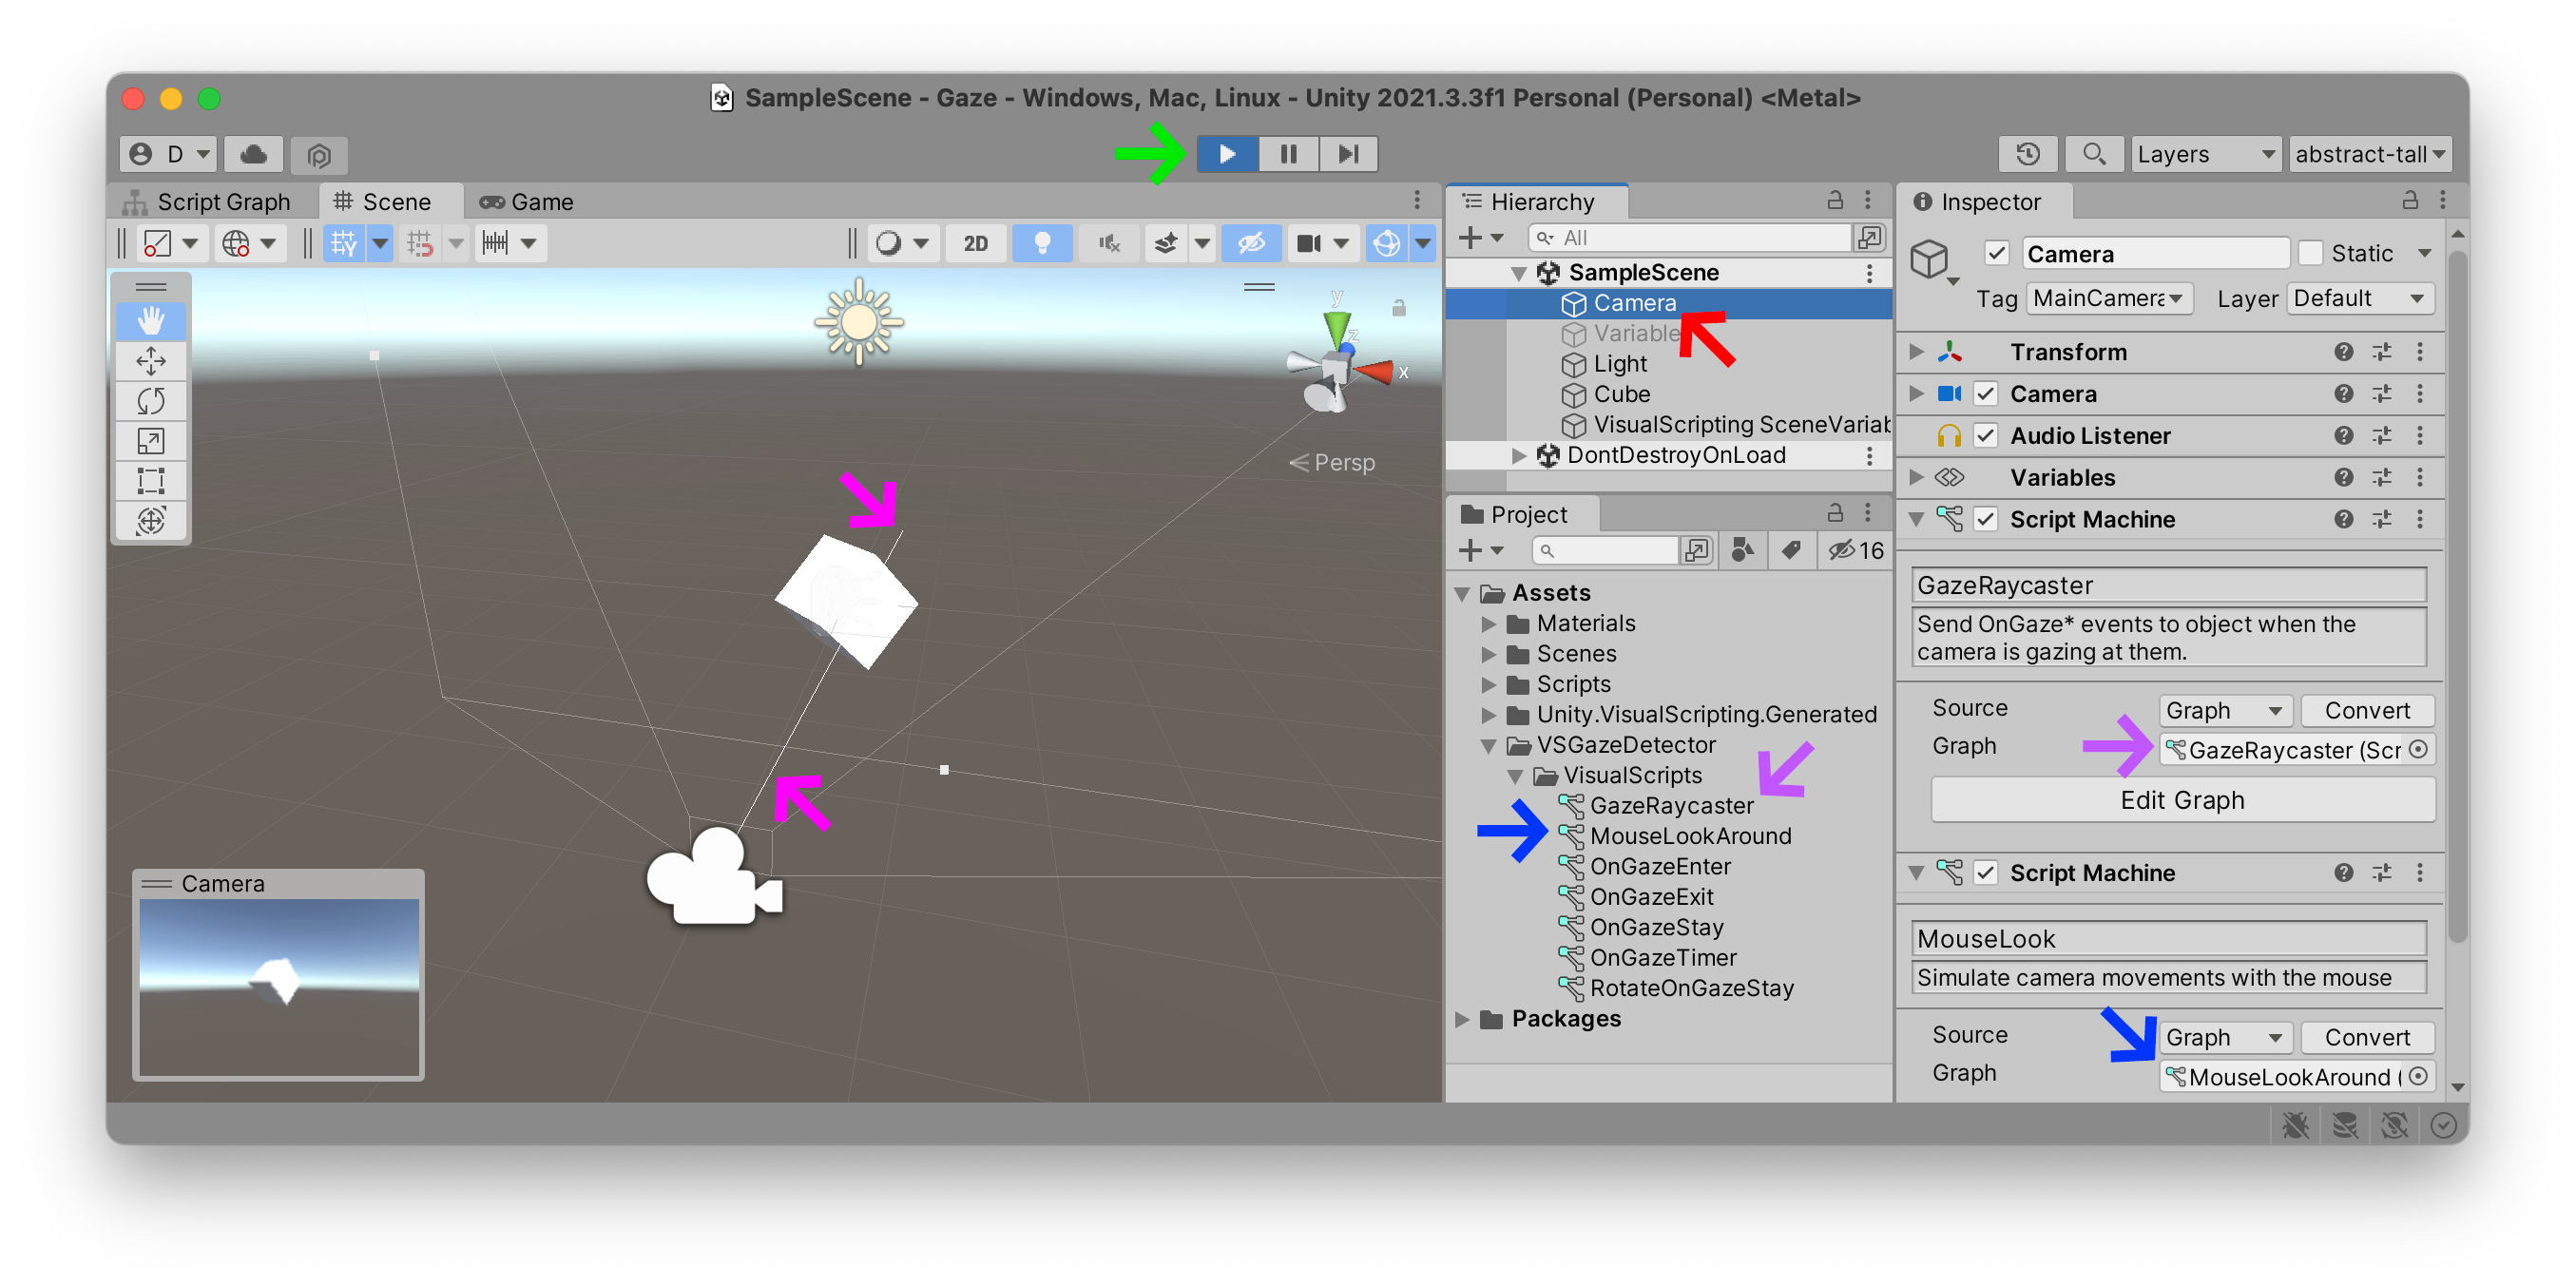
Task: Expand the Transform component
Action: [x=1916, y=352]
